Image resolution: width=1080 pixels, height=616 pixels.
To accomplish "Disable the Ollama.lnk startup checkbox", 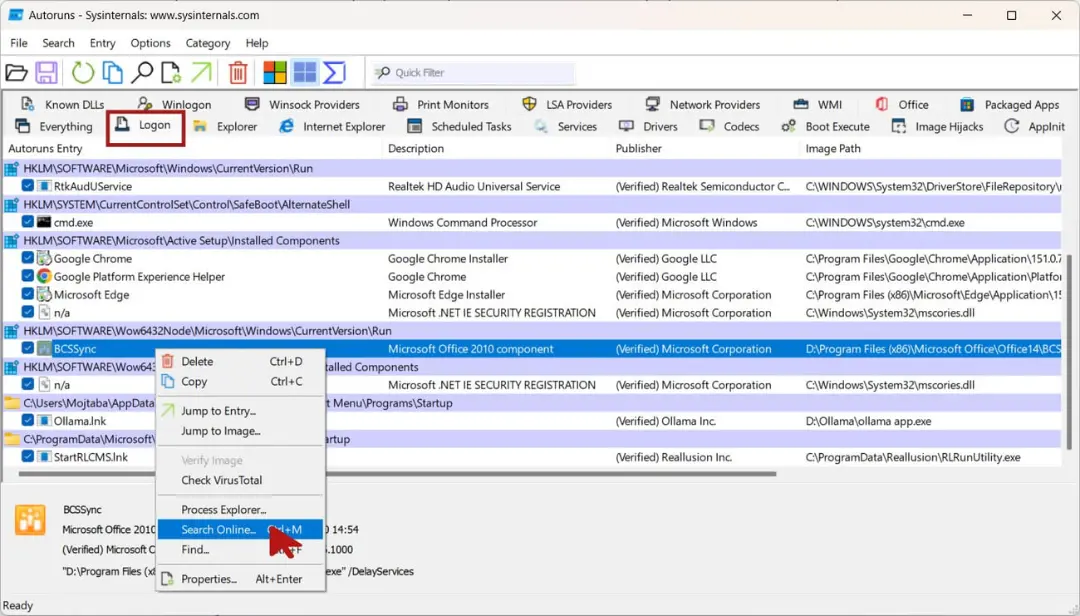I will (x=28, y=420).
